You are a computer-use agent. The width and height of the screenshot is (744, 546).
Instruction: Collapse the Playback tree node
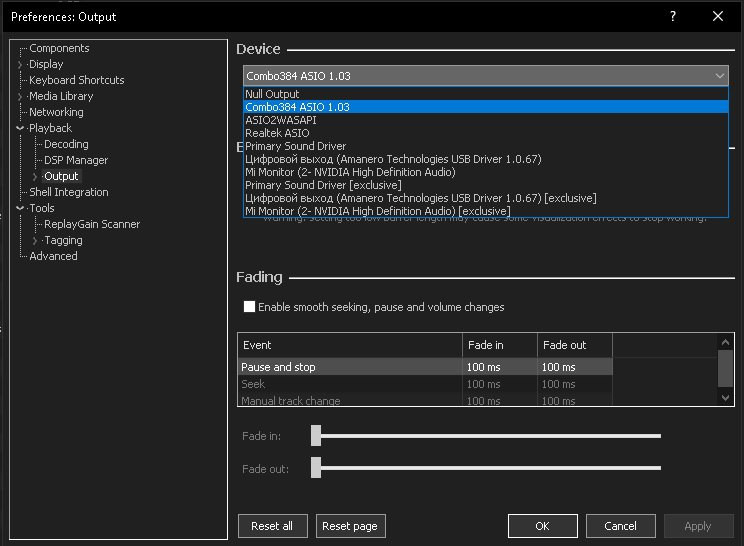[x=20, y=128]
